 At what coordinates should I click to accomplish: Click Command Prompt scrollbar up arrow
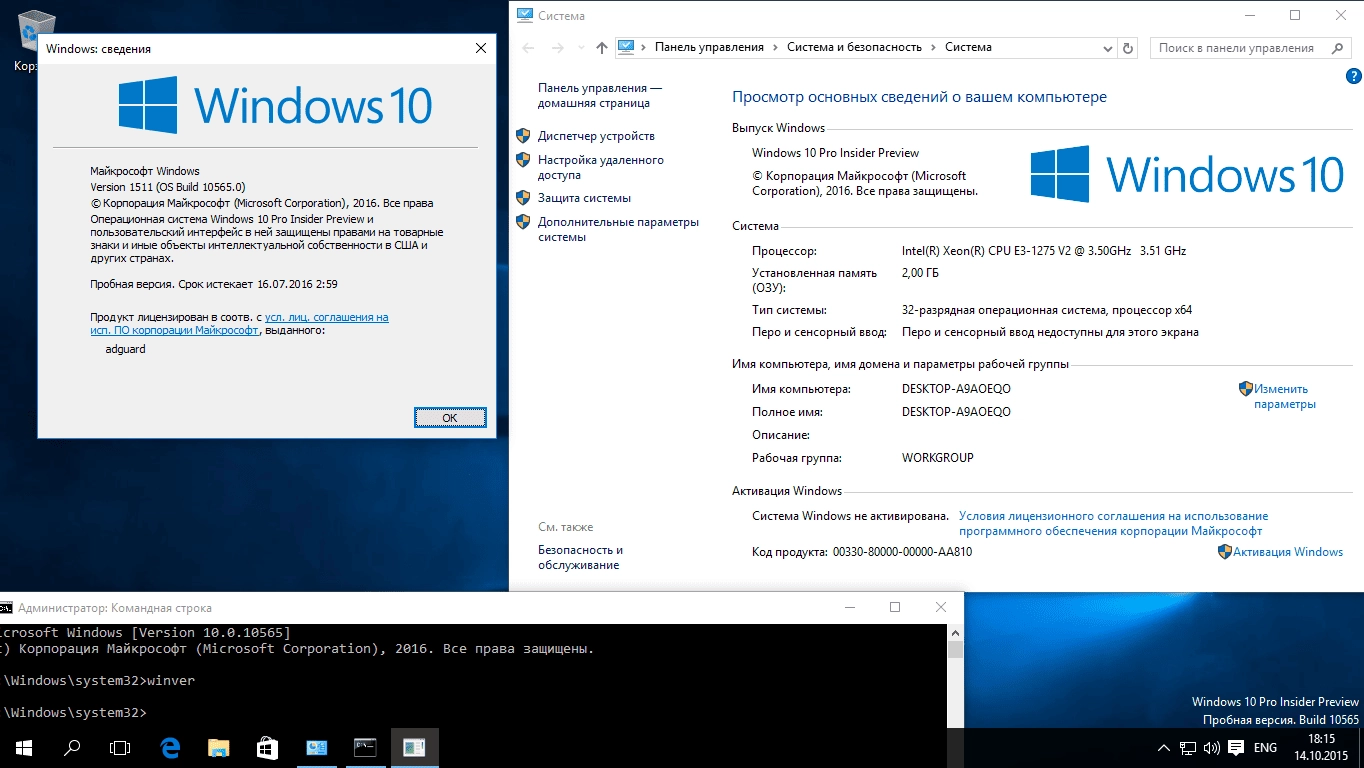click(955, 633)
